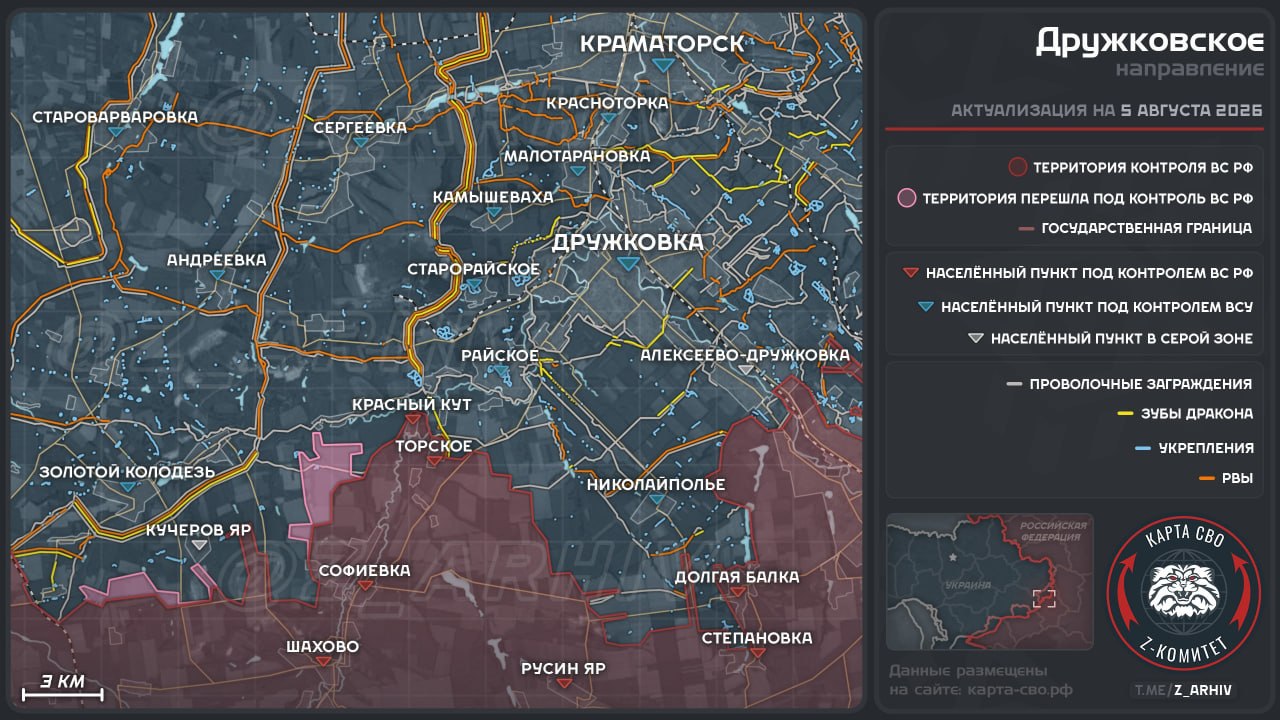The width and height of the screenshot is (1280, 720).
Task: Select the red Торское settlement marker
Action: pos(434,461)
